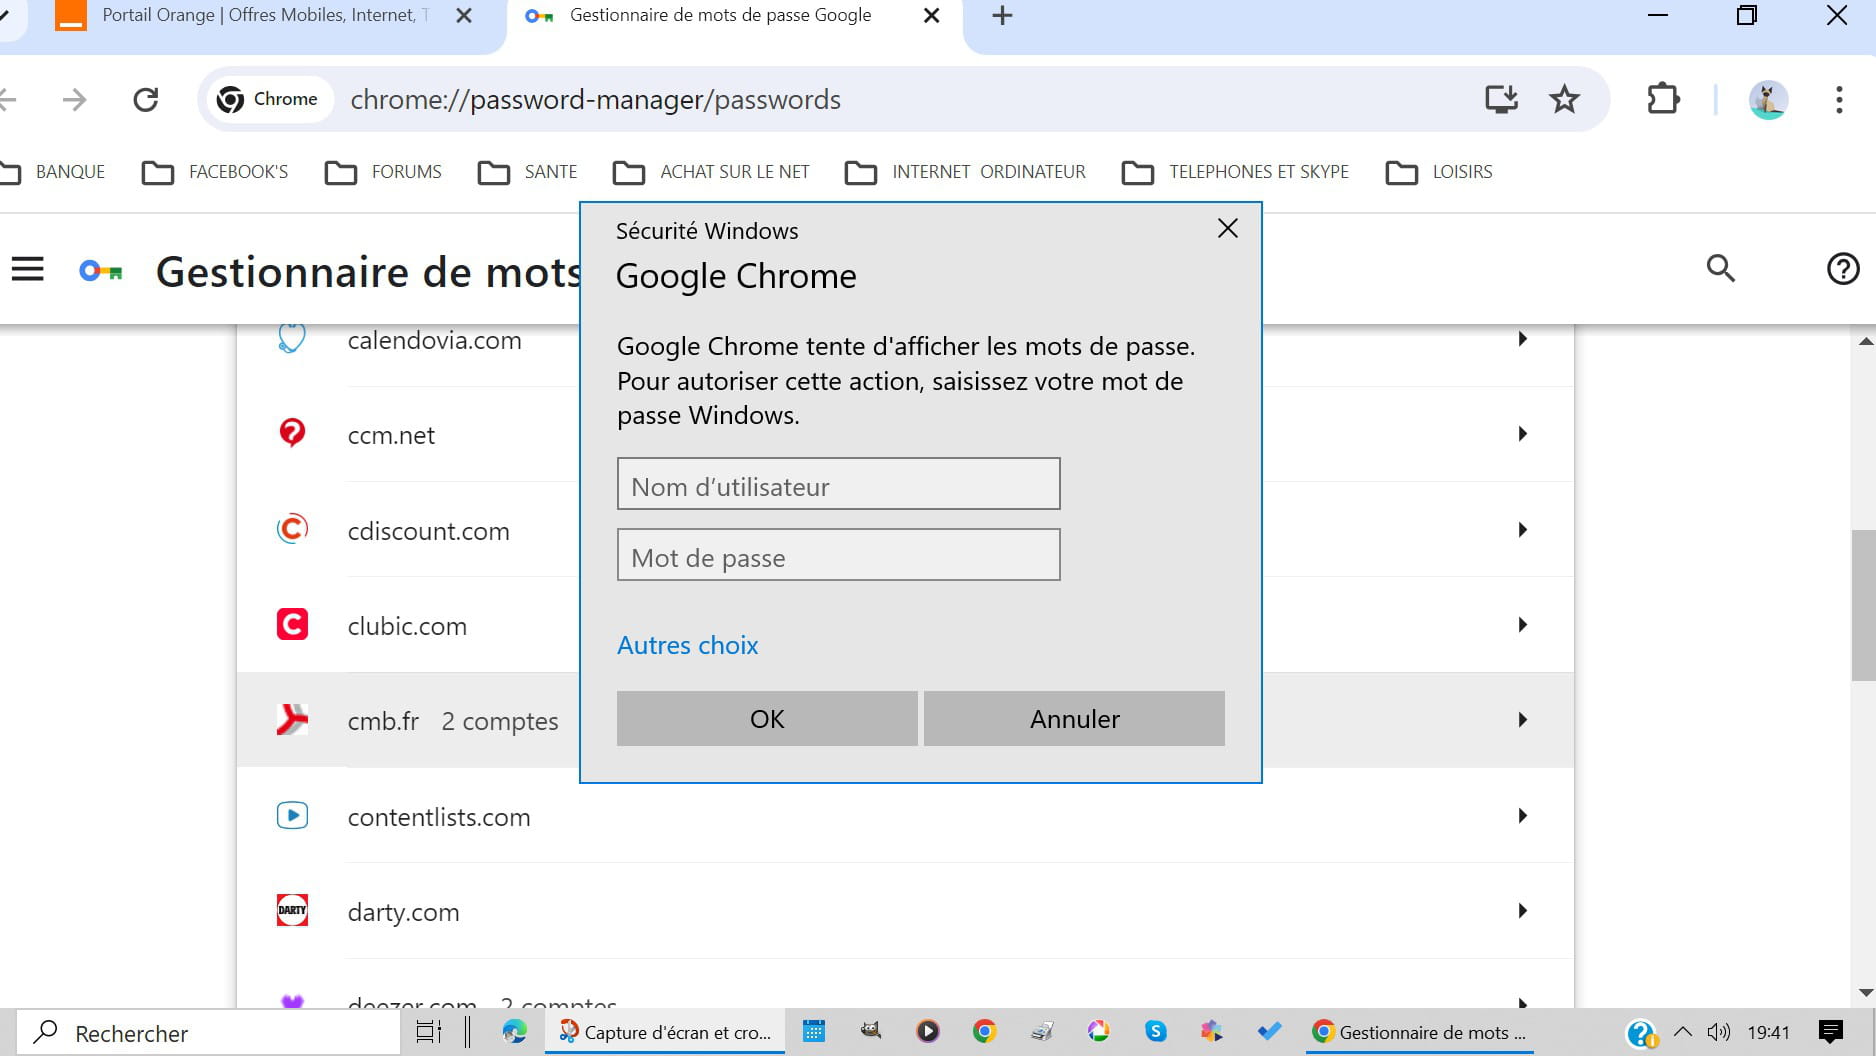Close the Sécurité Windows dialog
Viewport: 1876px width, 1056px height.
(x=1228, y=229)
